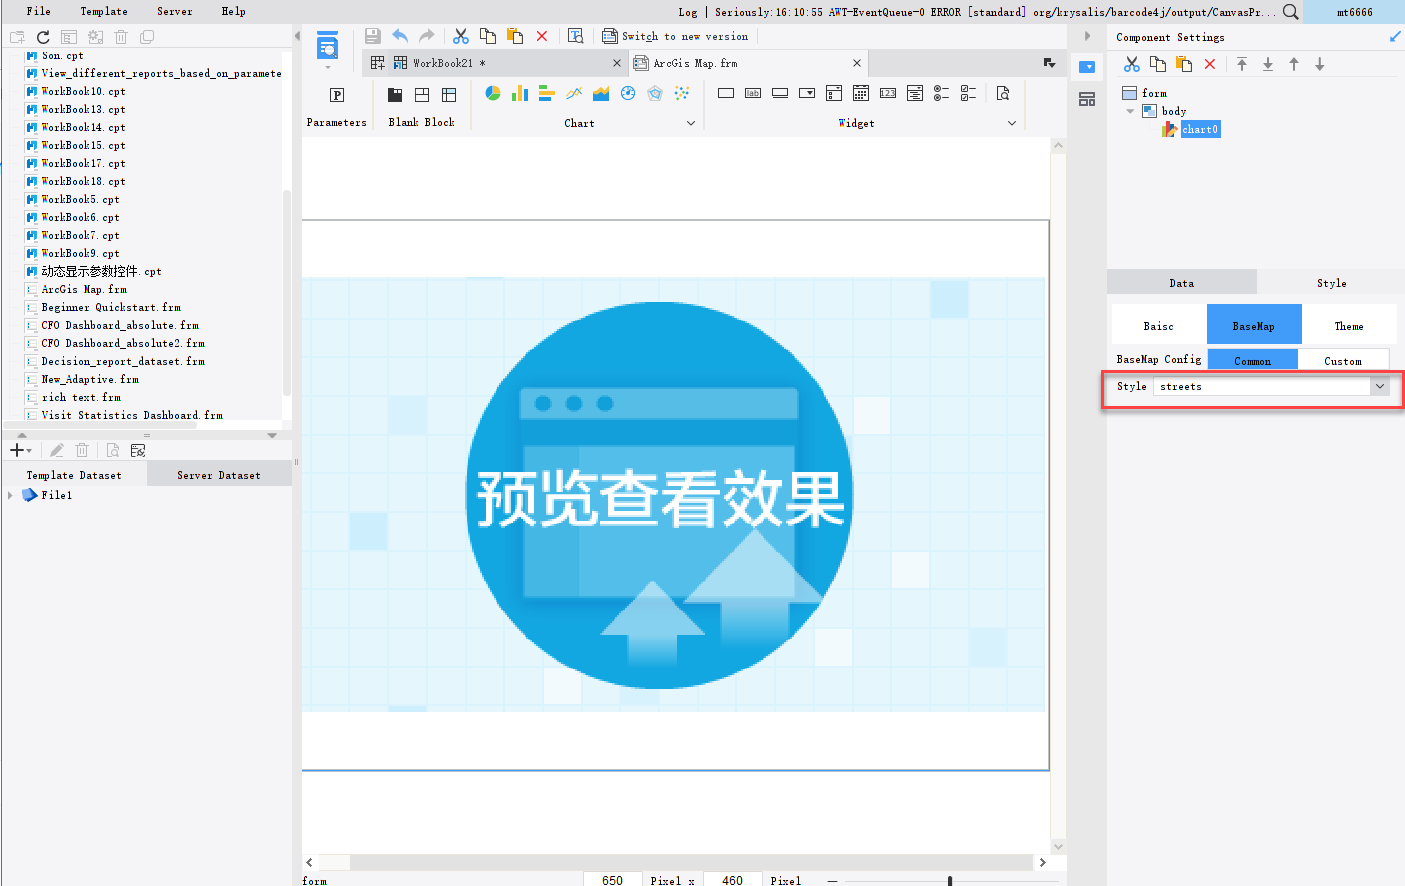Open the streets Style dropdown

point(1380,386)
